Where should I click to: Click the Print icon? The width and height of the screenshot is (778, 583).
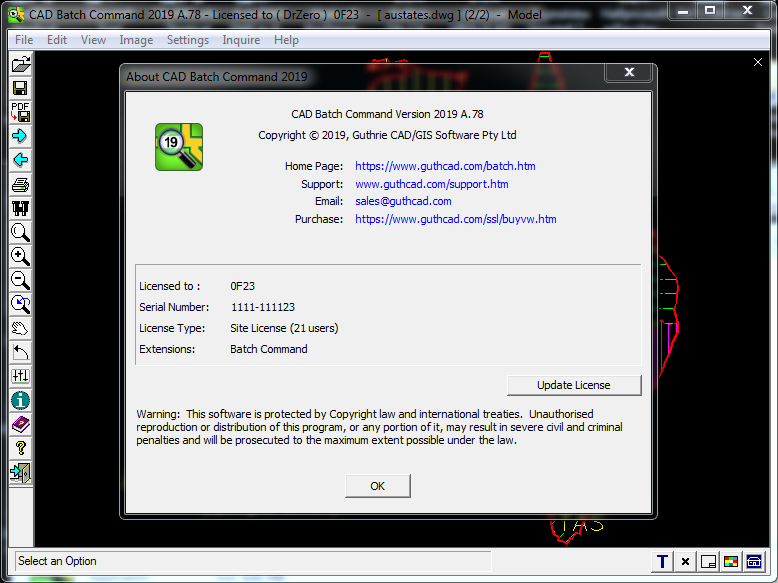coord(21,184)
